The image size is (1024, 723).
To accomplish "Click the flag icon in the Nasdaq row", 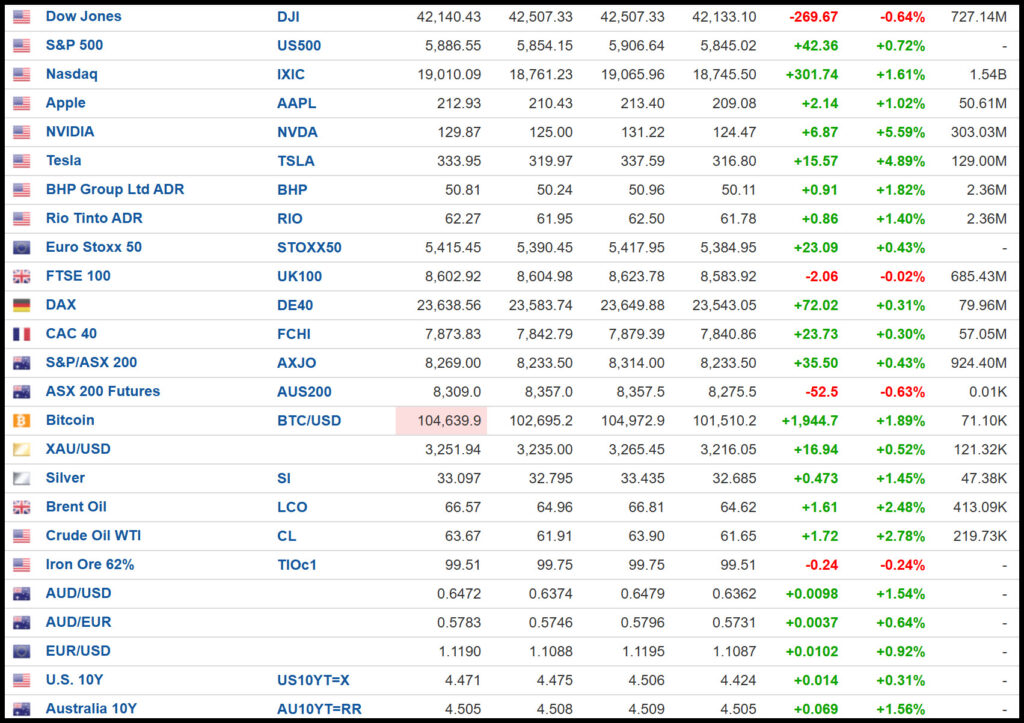I will coord(22,74).
